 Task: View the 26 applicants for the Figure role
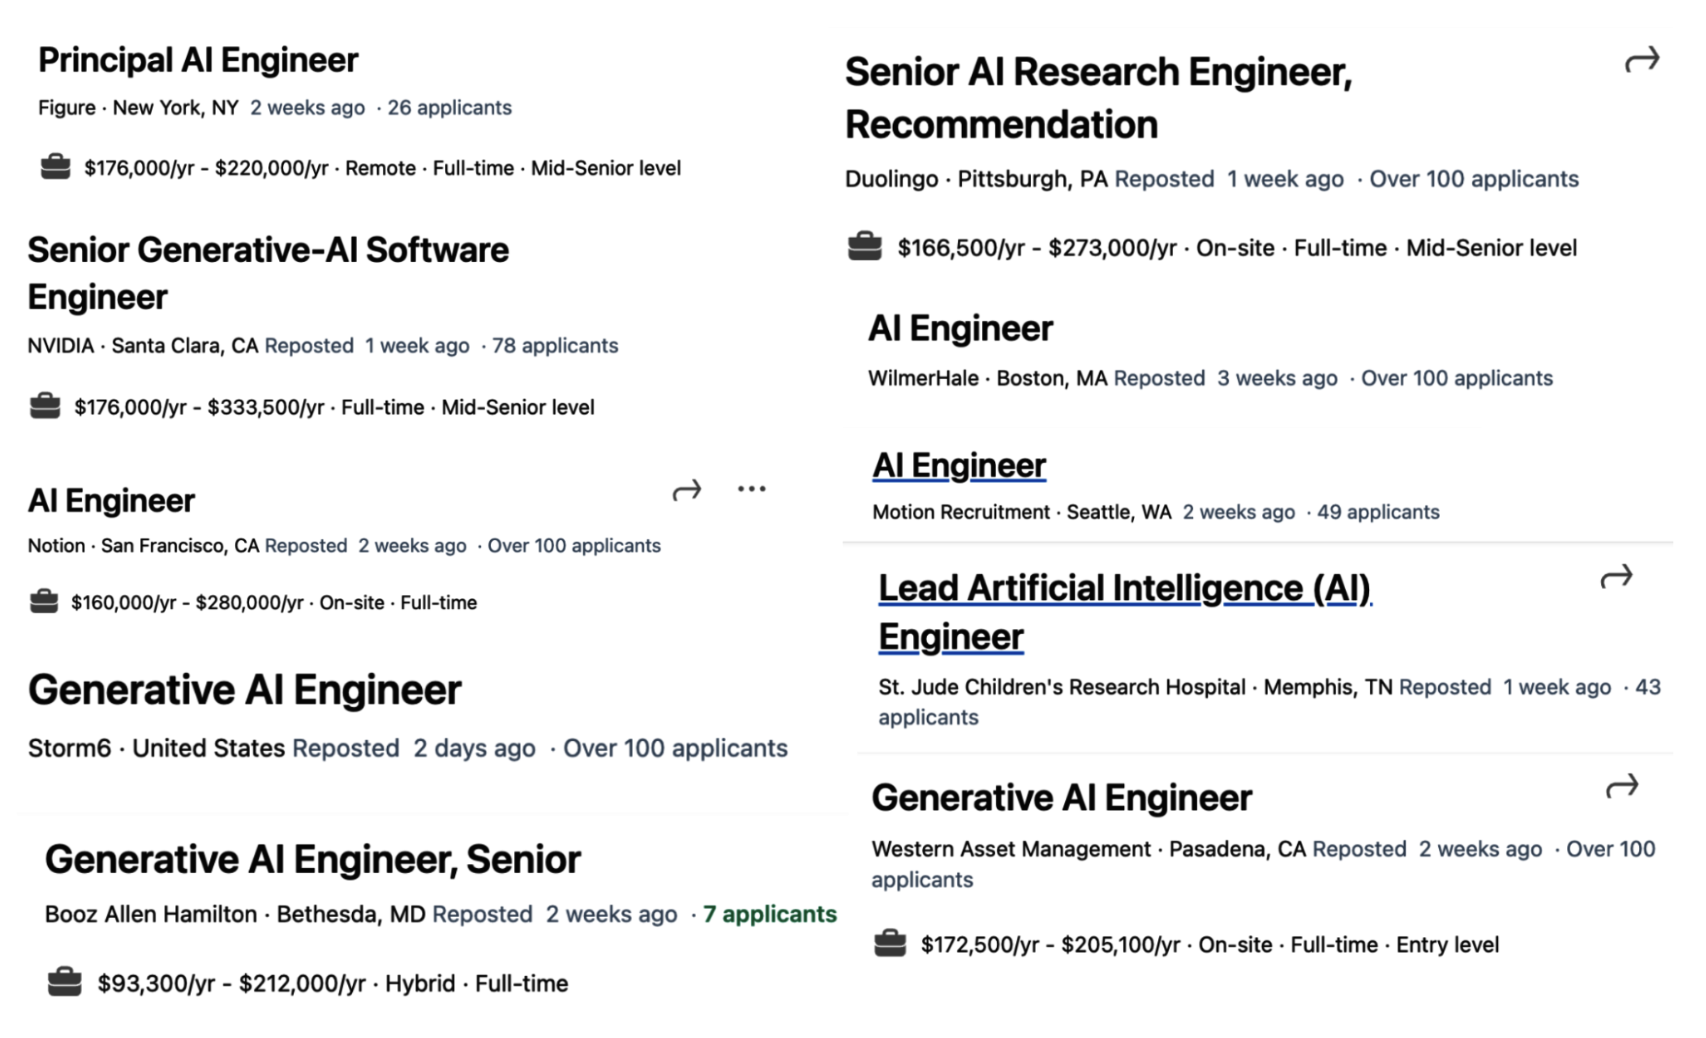pyautogui.click(x=449, y=107)
